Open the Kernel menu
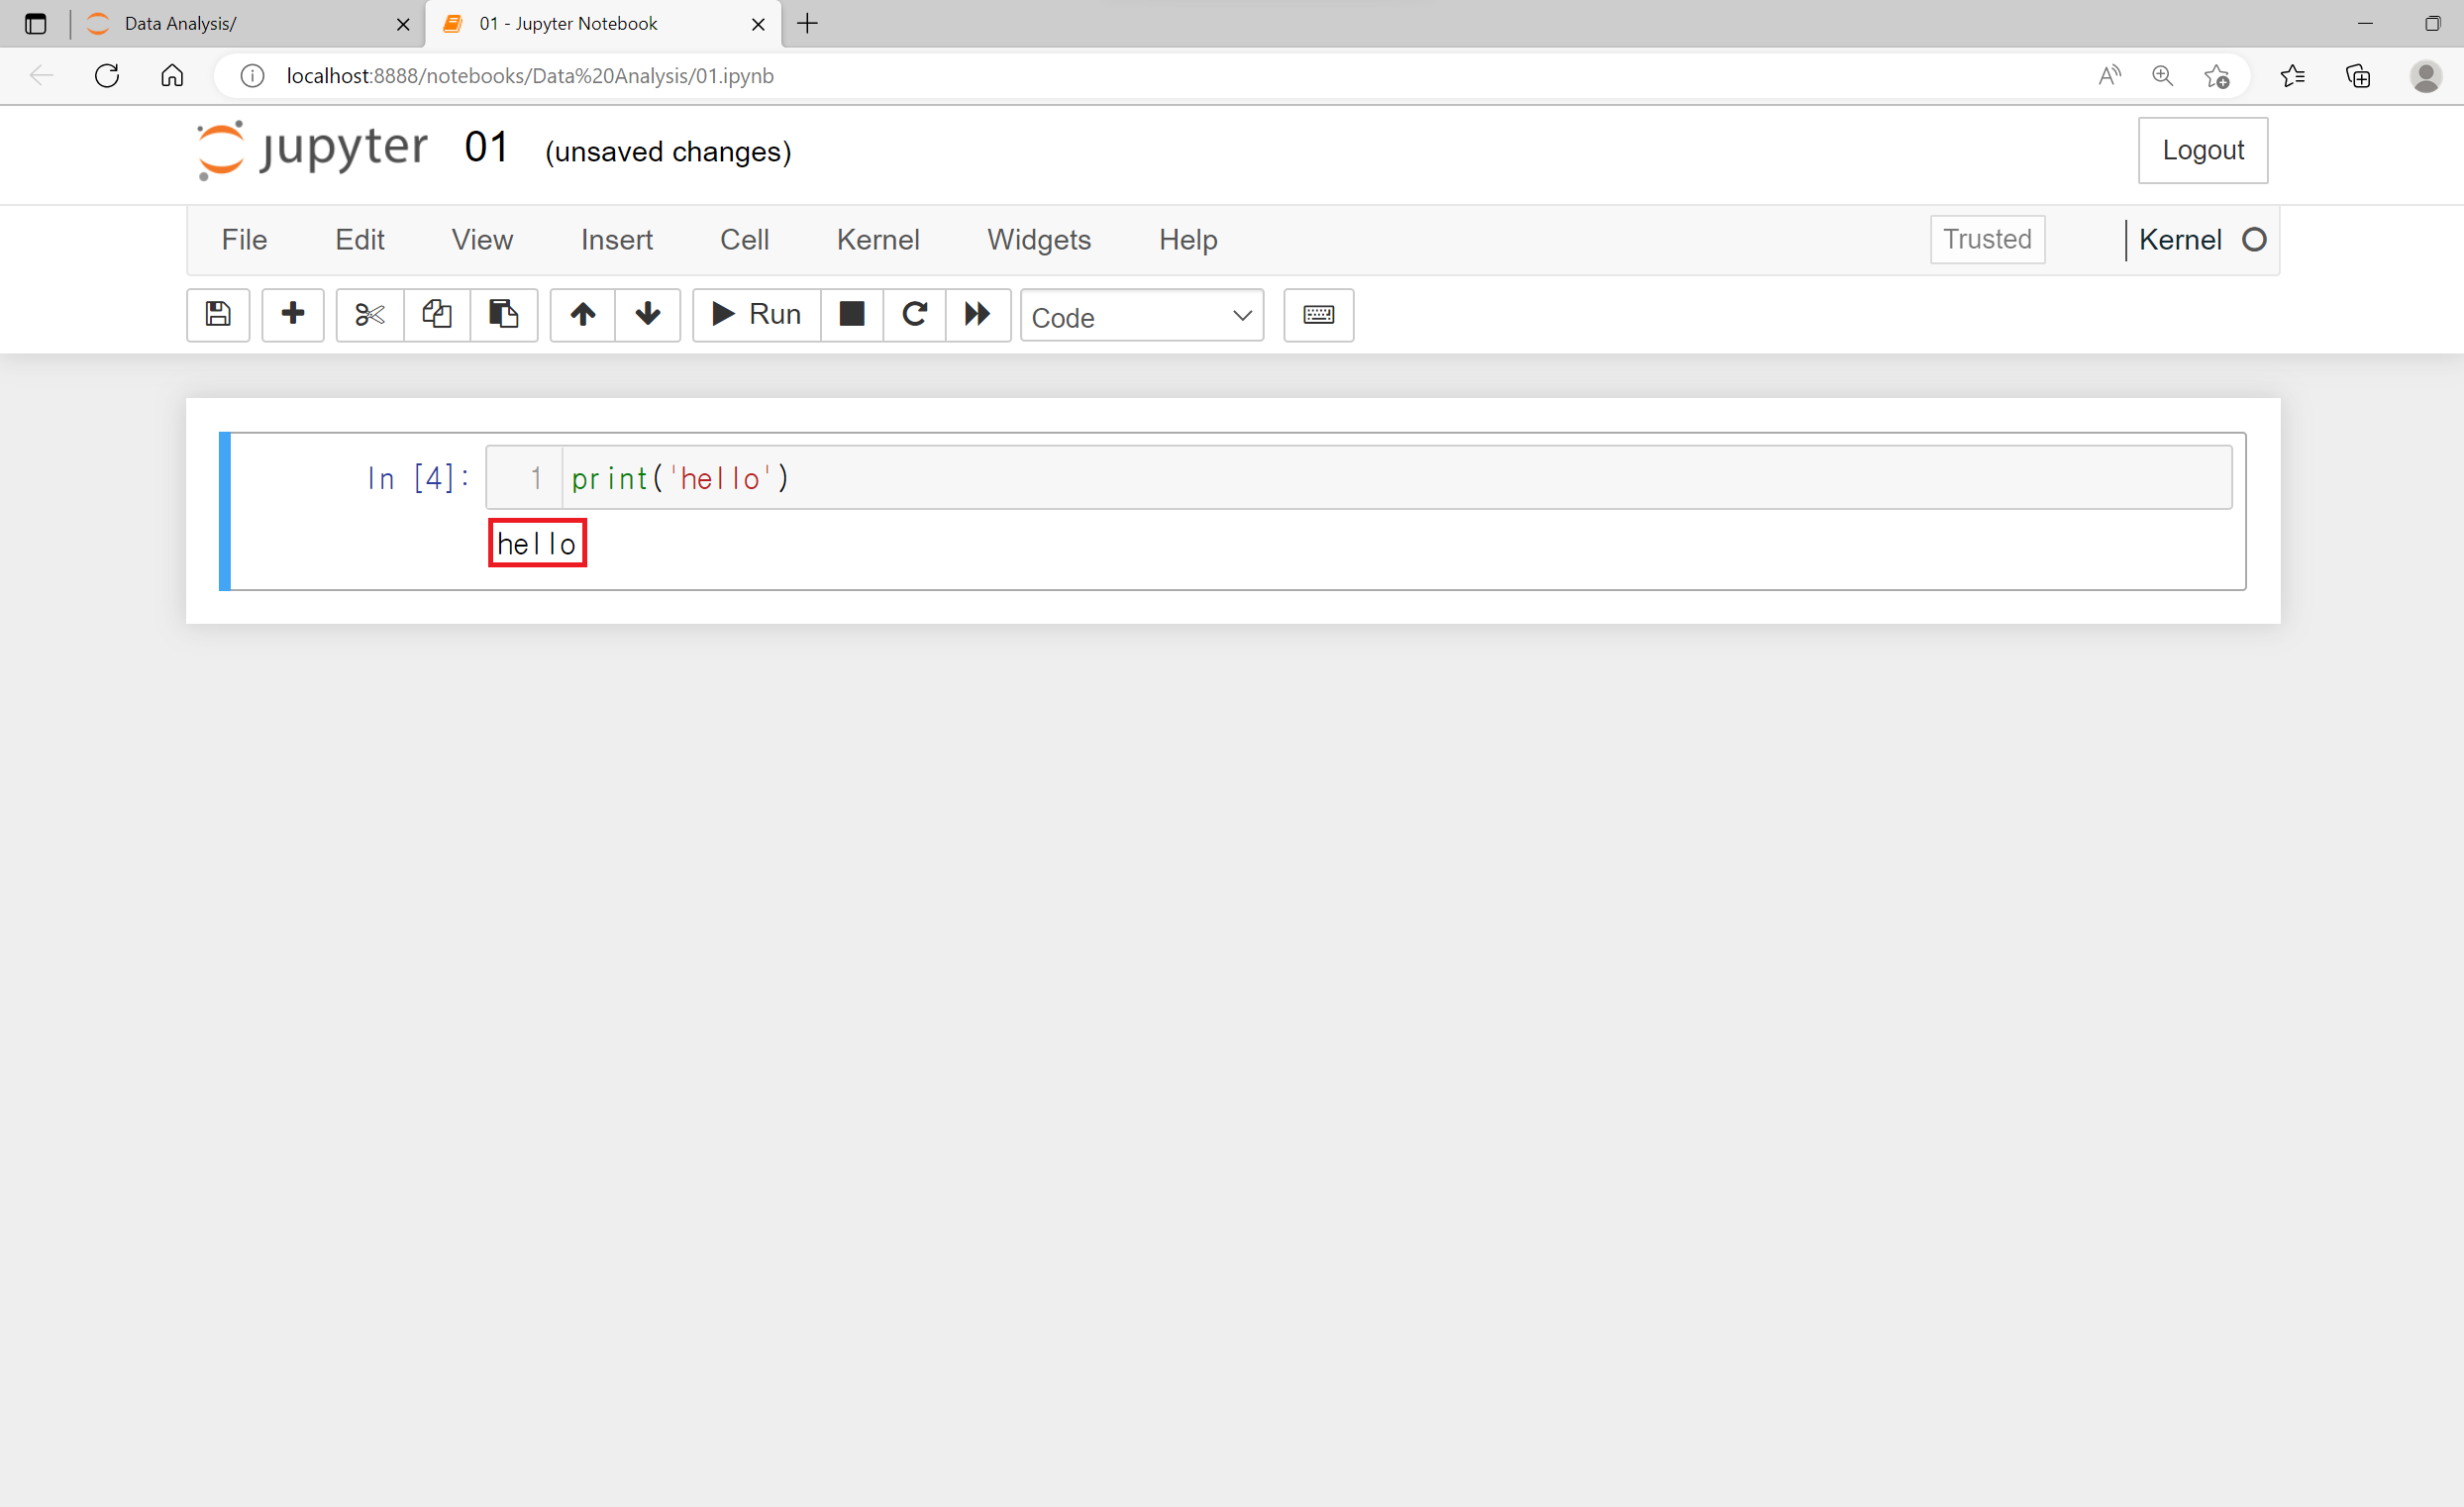 [x=878, y=240]
